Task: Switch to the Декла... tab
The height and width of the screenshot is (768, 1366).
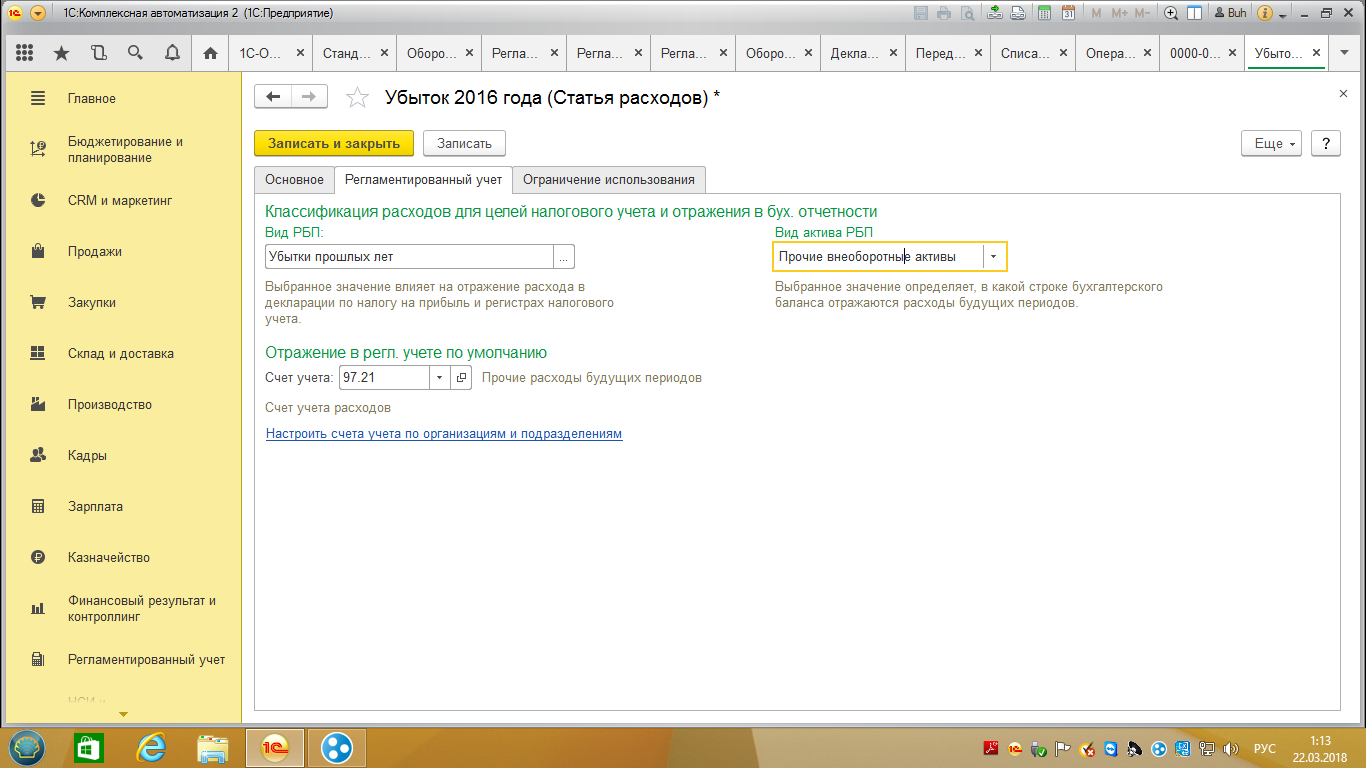Action: point(848,54)
